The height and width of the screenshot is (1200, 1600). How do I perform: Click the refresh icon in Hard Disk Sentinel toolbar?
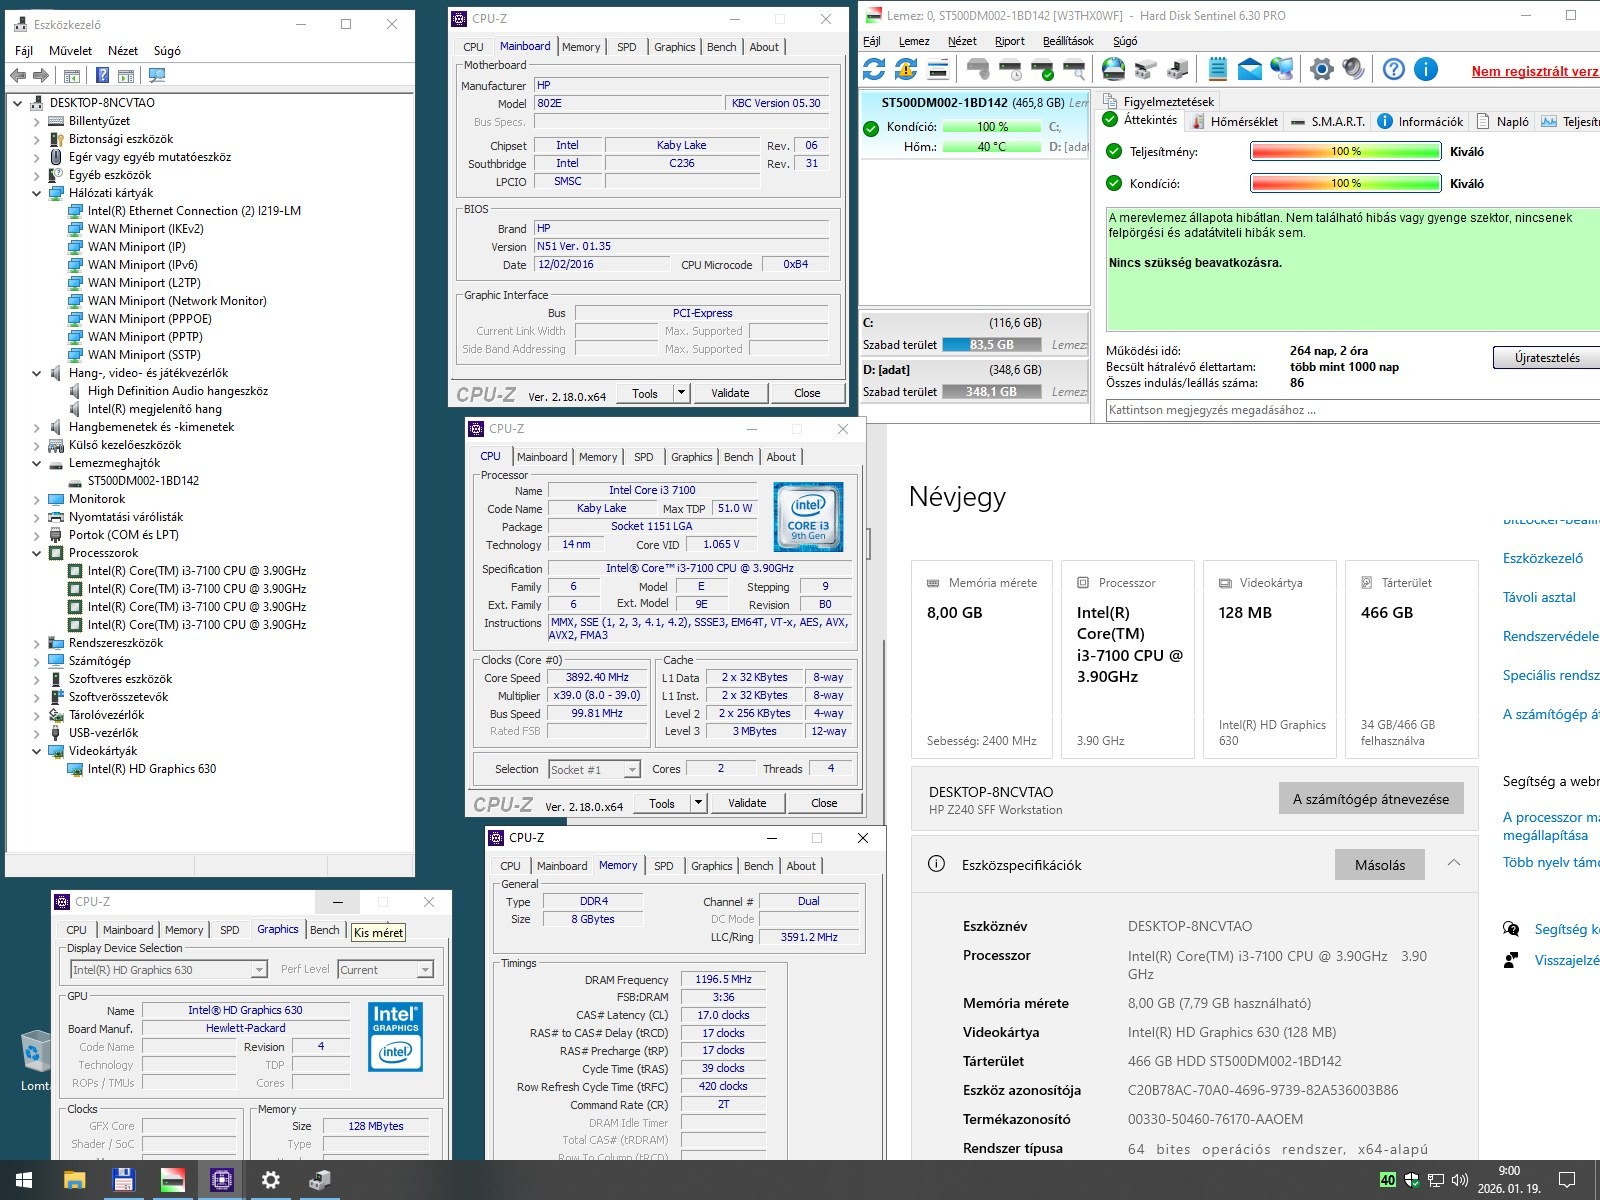pyautogui.click(x=874, y=69)
